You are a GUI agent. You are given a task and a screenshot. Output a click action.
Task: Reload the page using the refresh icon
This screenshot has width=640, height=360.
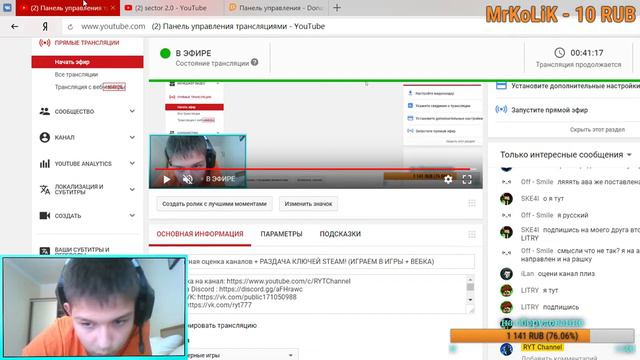pos(70,27)
